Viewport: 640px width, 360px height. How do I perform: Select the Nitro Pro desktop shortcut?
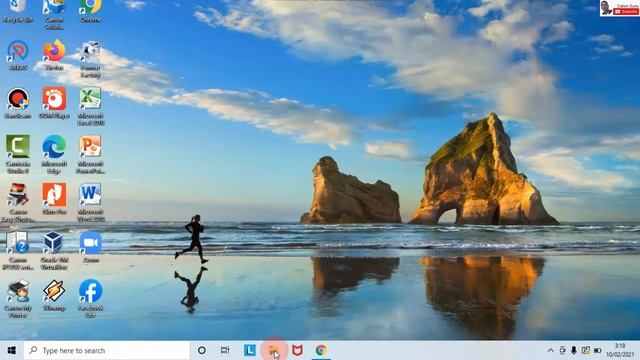click(54, 199)
